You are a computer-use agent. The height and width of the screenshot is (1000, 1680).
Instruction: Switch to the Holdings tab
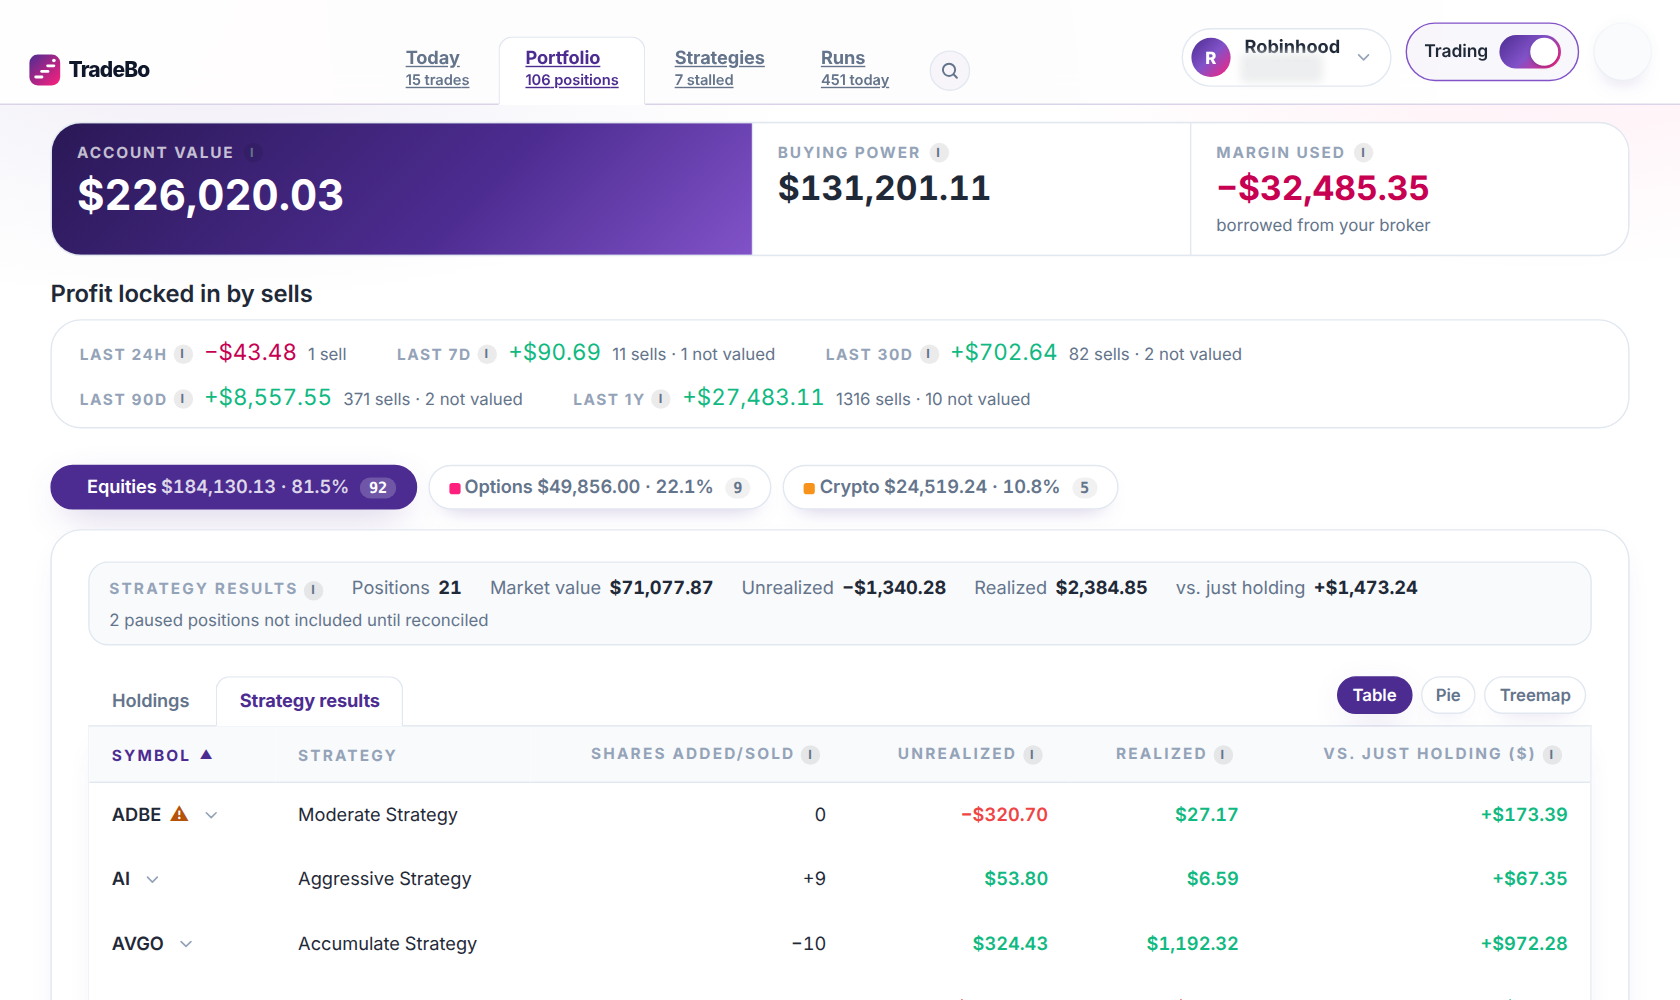(151, 701)
